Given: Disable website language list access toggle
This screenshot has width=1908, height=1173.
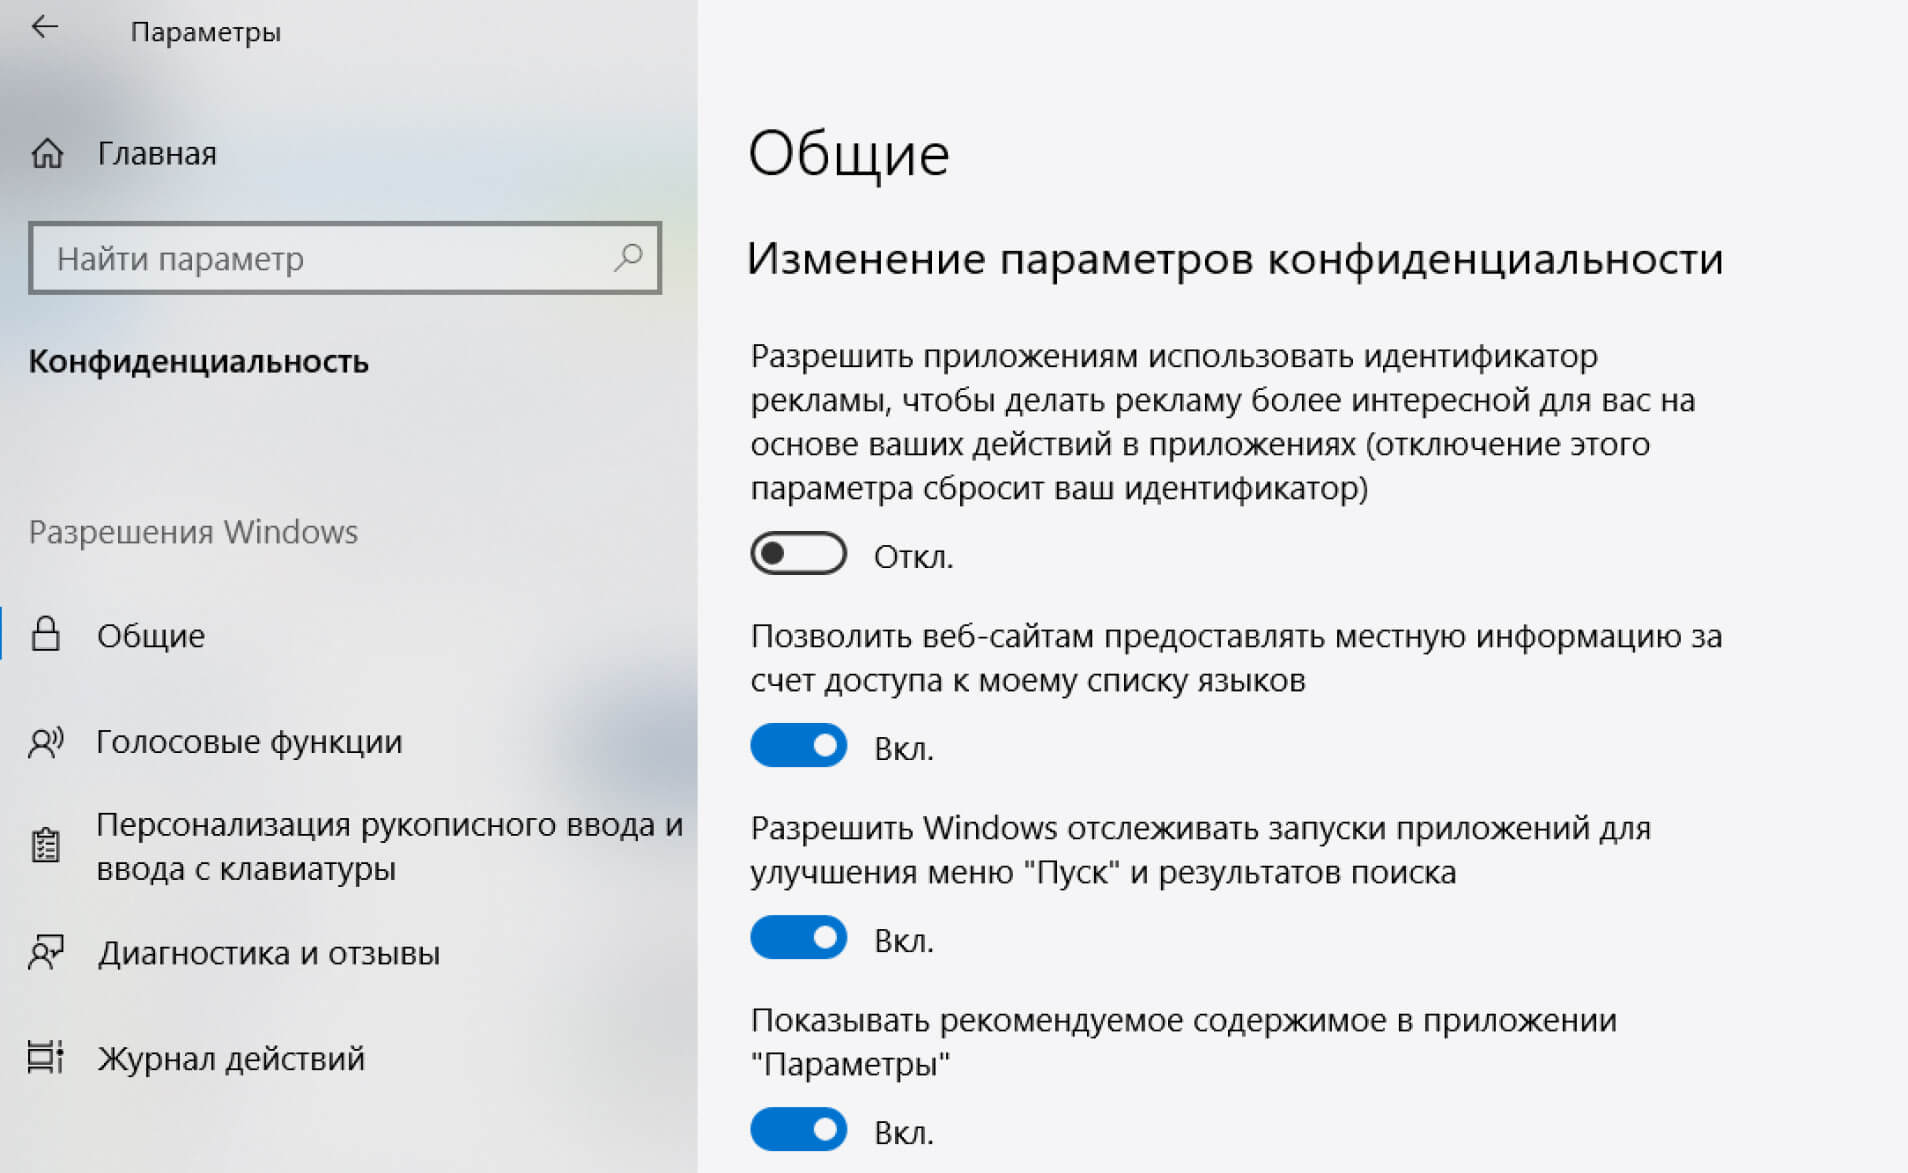Looking at the screenshot, I should pos(798,746).
